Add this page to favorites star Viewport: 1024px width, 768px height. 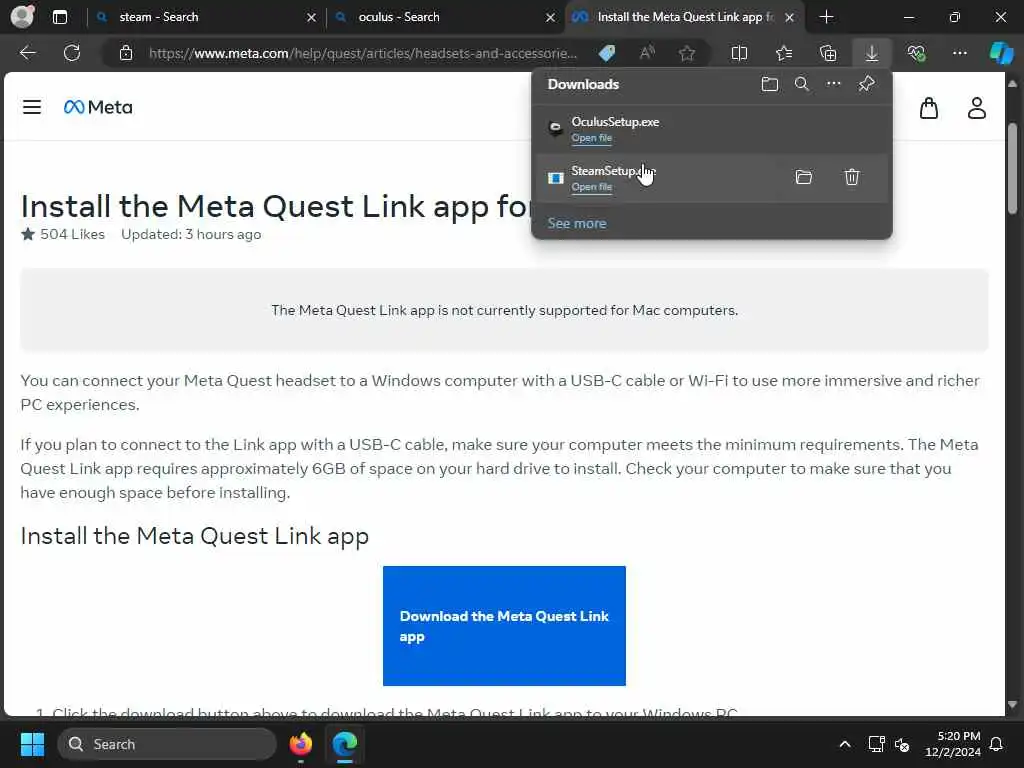[686, 53]
